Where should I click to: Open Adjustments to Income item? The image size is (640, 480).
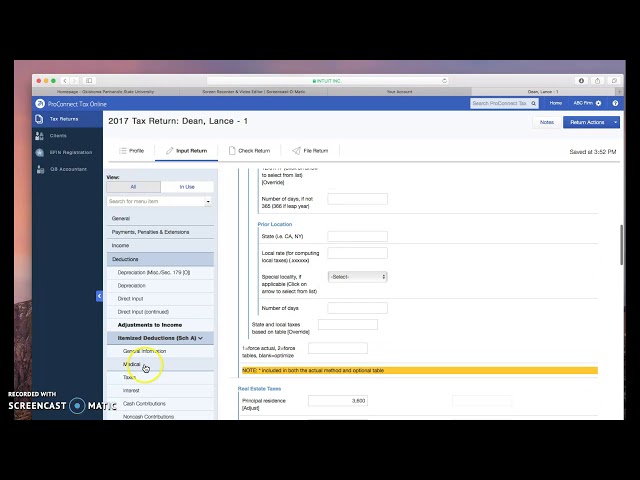(x=160, y=325)
